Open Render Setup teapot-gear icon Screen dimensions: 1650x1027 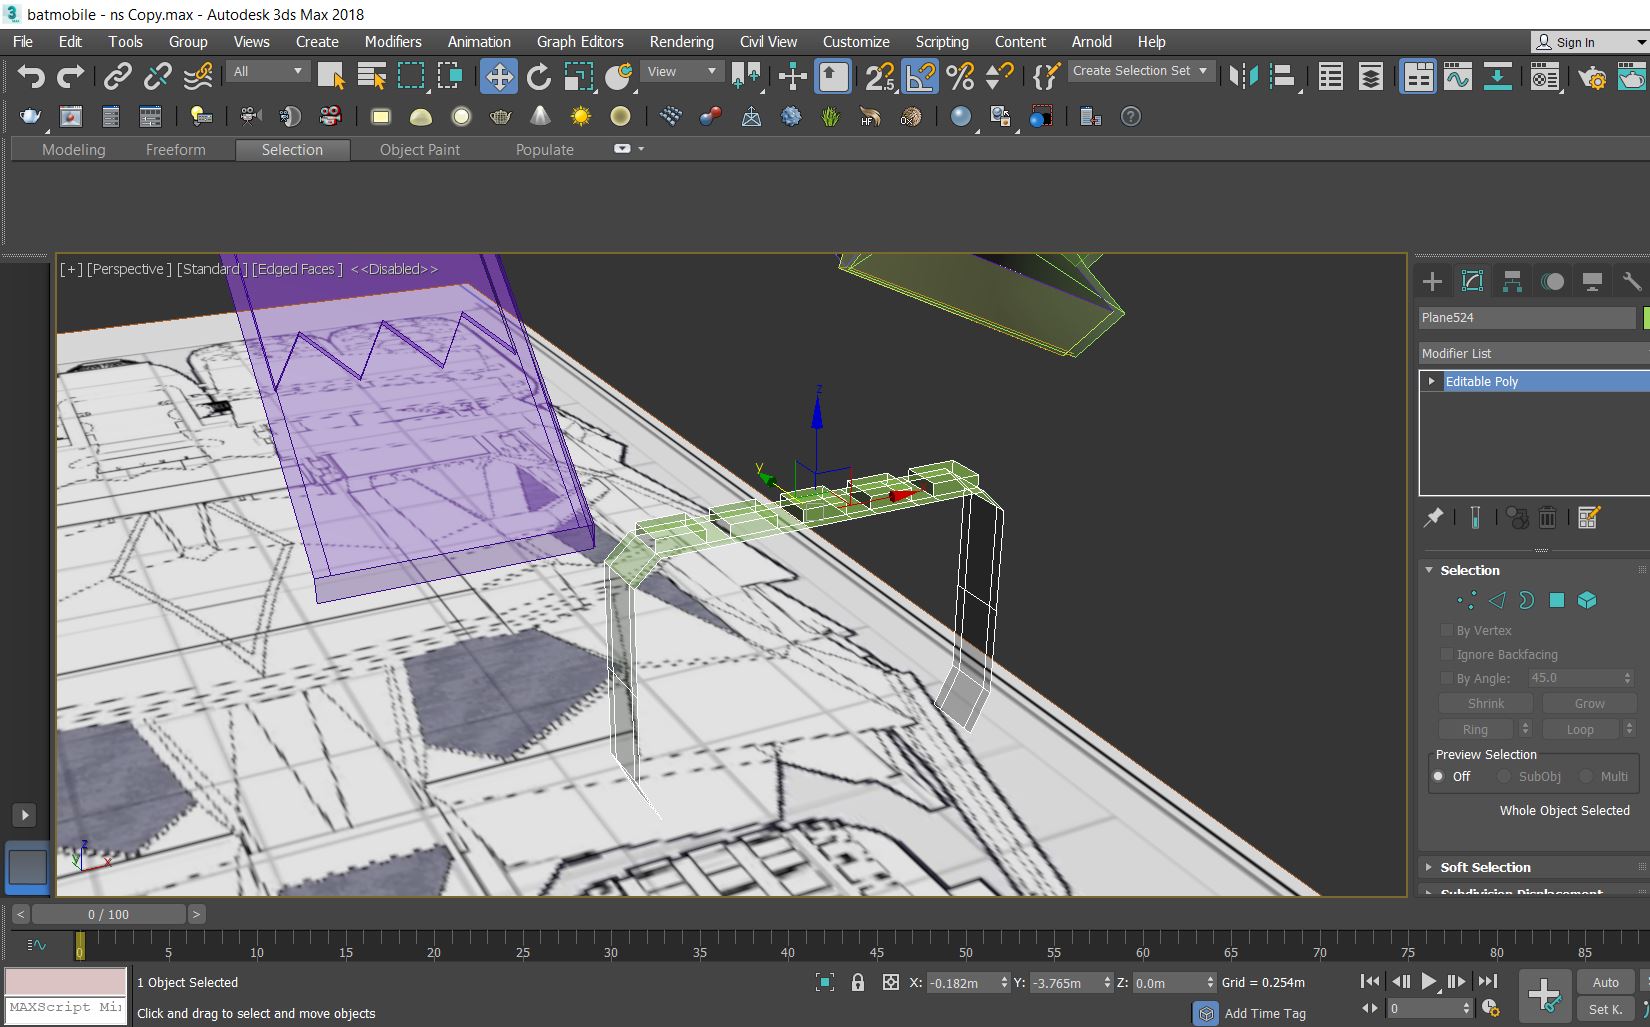[1592, 76]
